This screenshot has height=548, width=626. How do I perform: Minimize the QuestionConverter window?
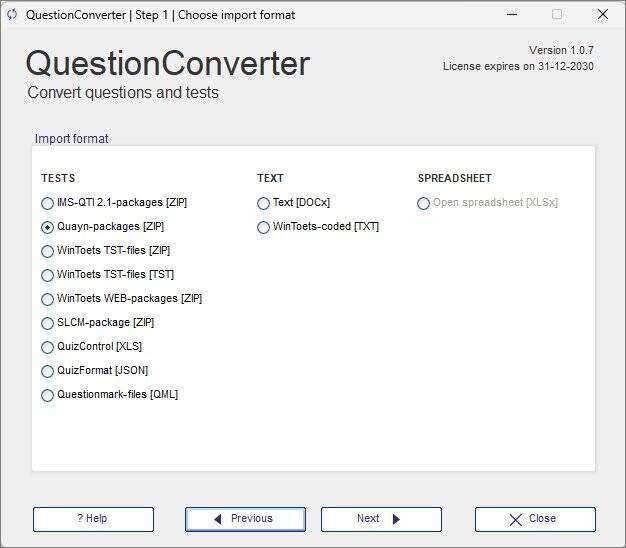[512, 14]
